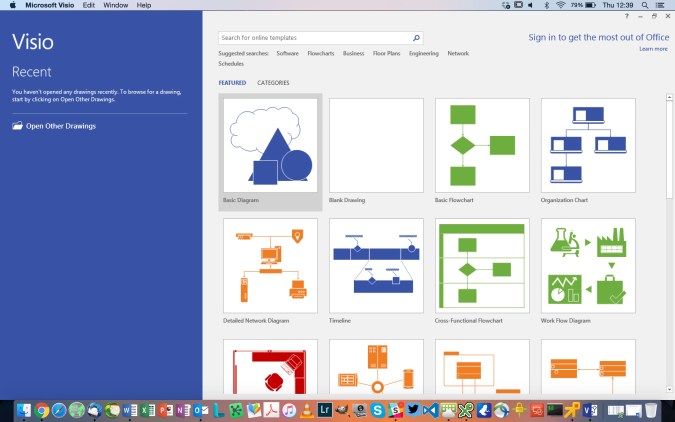Click the search magnifier icon in template search
Image resolution: width=675 pixels, height=422 pixels.
[x=416, y=38]
